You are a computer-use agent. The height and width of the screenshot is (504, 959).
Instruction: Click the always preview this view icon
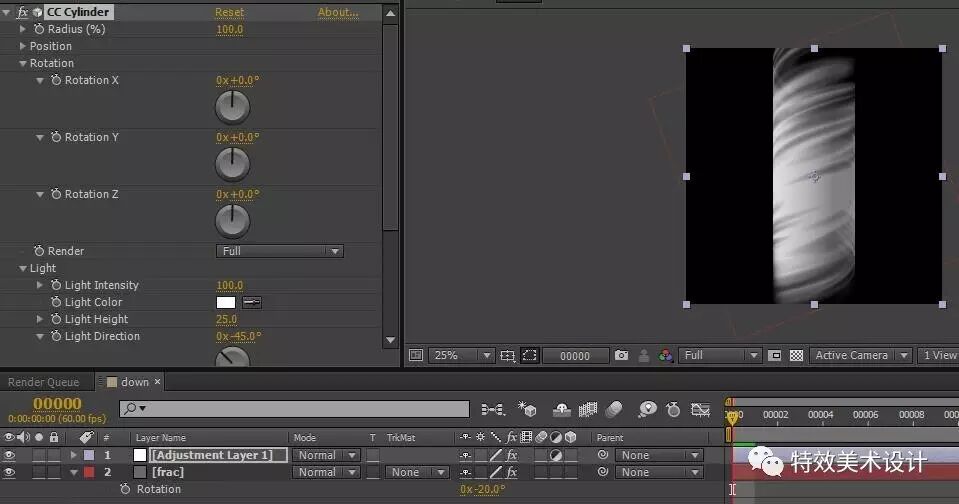416,355
